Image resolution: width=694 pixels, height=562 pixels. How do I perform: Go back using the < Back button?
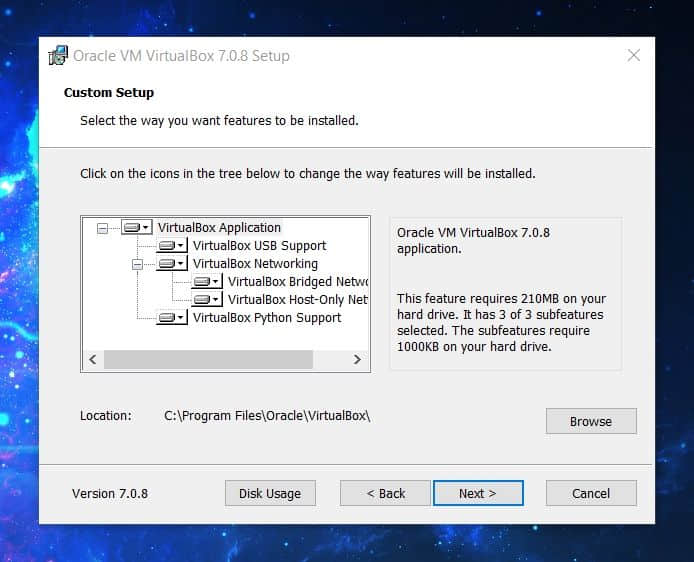pyautogui.click(x=385, y=493)
